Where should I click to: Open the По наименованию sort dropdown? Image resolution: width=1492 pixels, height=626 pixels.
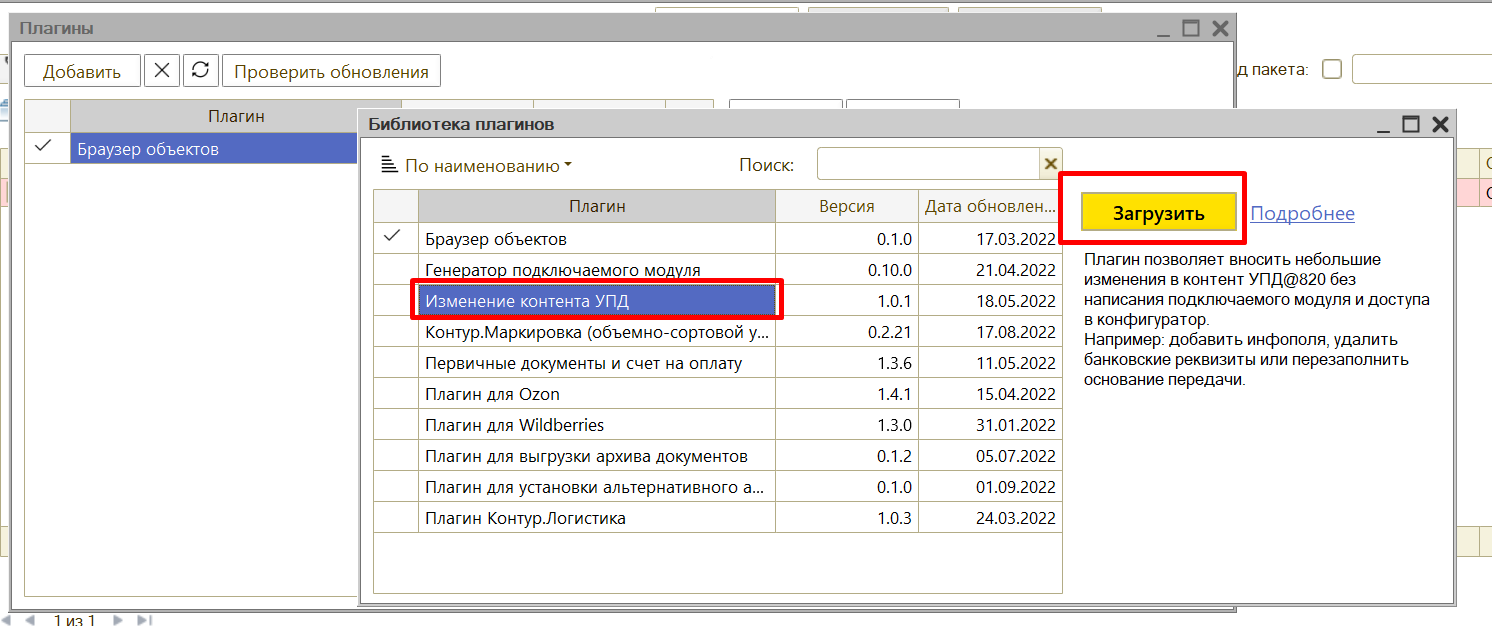(x=488, y=166)
